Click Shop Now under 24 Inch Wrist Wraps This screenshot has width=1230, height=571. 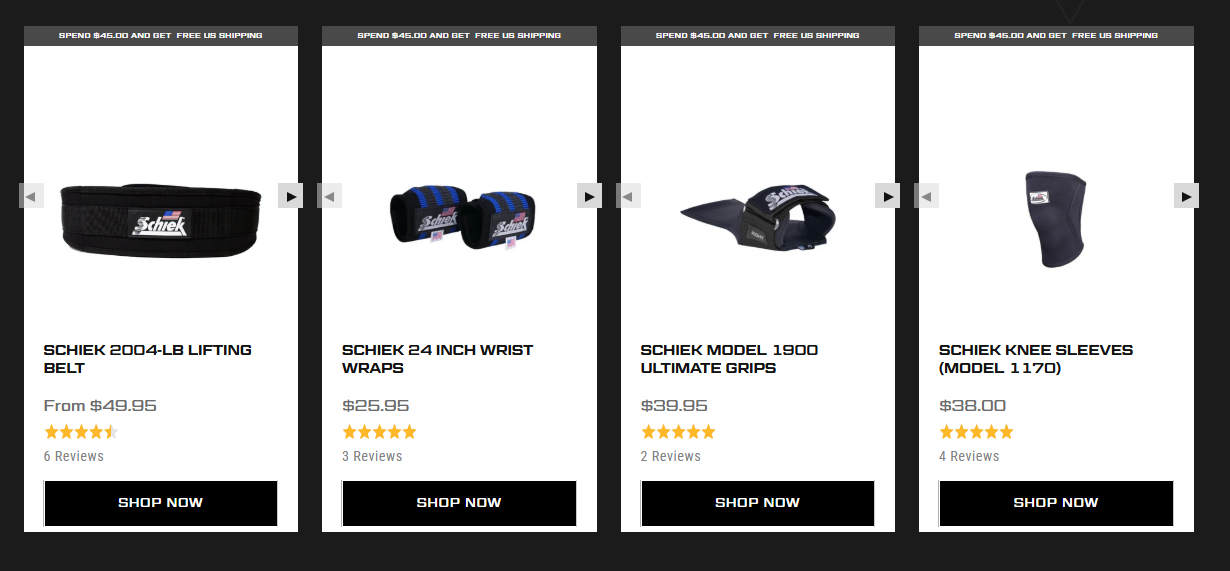pos(459,503)
